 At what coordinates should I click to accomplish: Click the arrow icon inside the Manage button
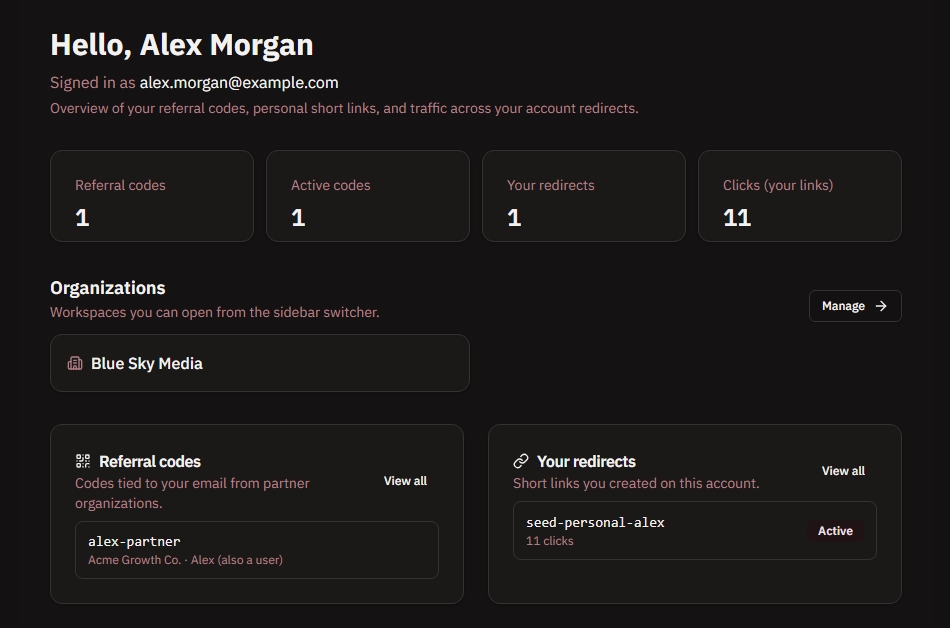click(x=881, y=306)
